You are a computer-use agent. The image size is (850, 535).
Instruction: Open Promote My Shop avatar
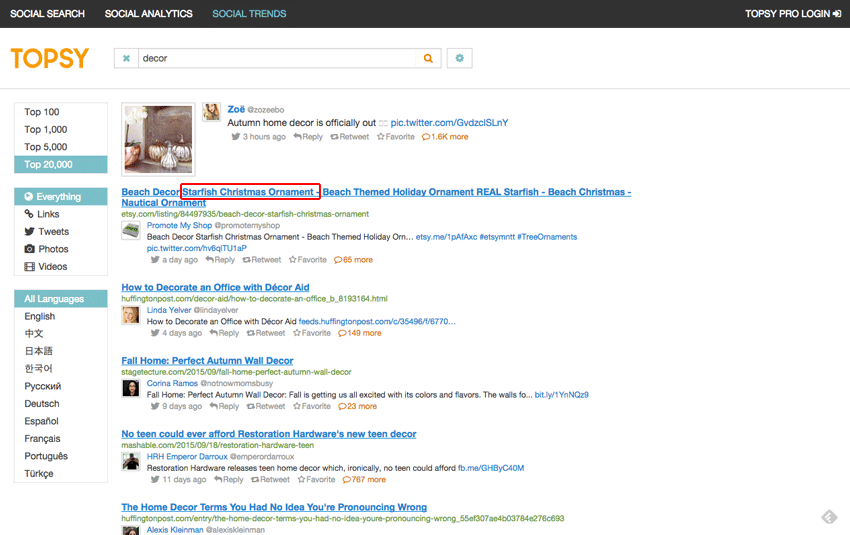click(x=131, y=230)
